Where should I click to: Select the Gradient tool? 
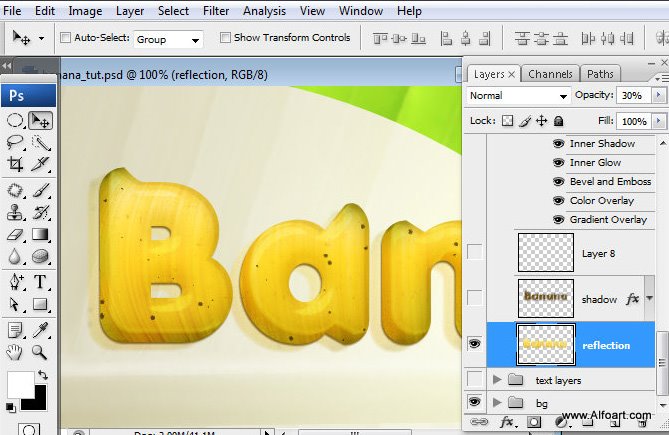(41, 234)
